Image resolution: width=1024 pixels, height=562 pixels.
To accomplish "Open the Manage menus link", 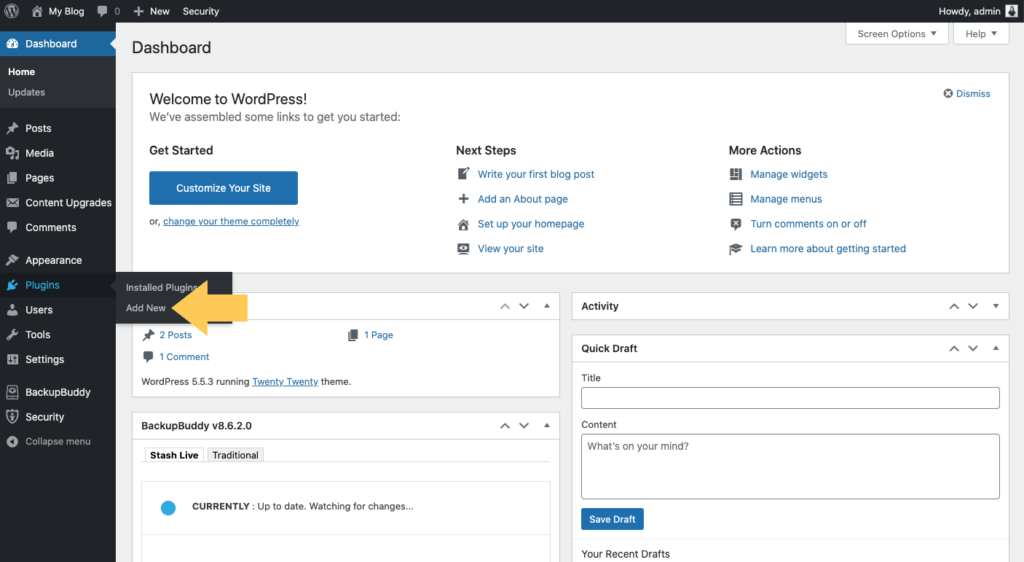I will tap(786, 199).
